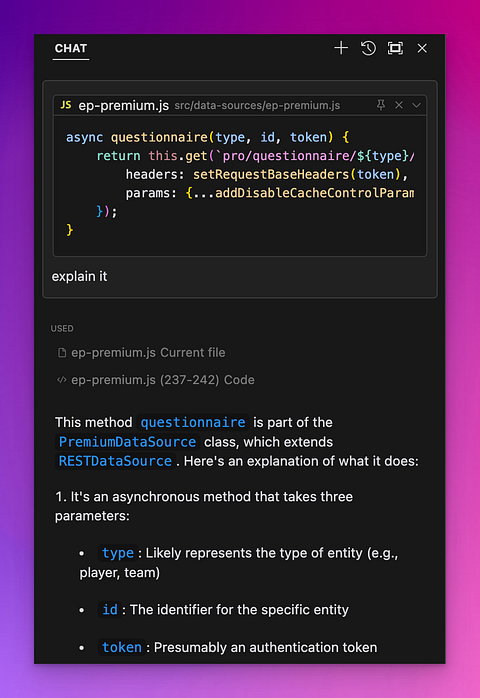Click the RESTDataSource symbol link
Screen dimensions: 480x698
pyautogui.click(x=115, y=461)
